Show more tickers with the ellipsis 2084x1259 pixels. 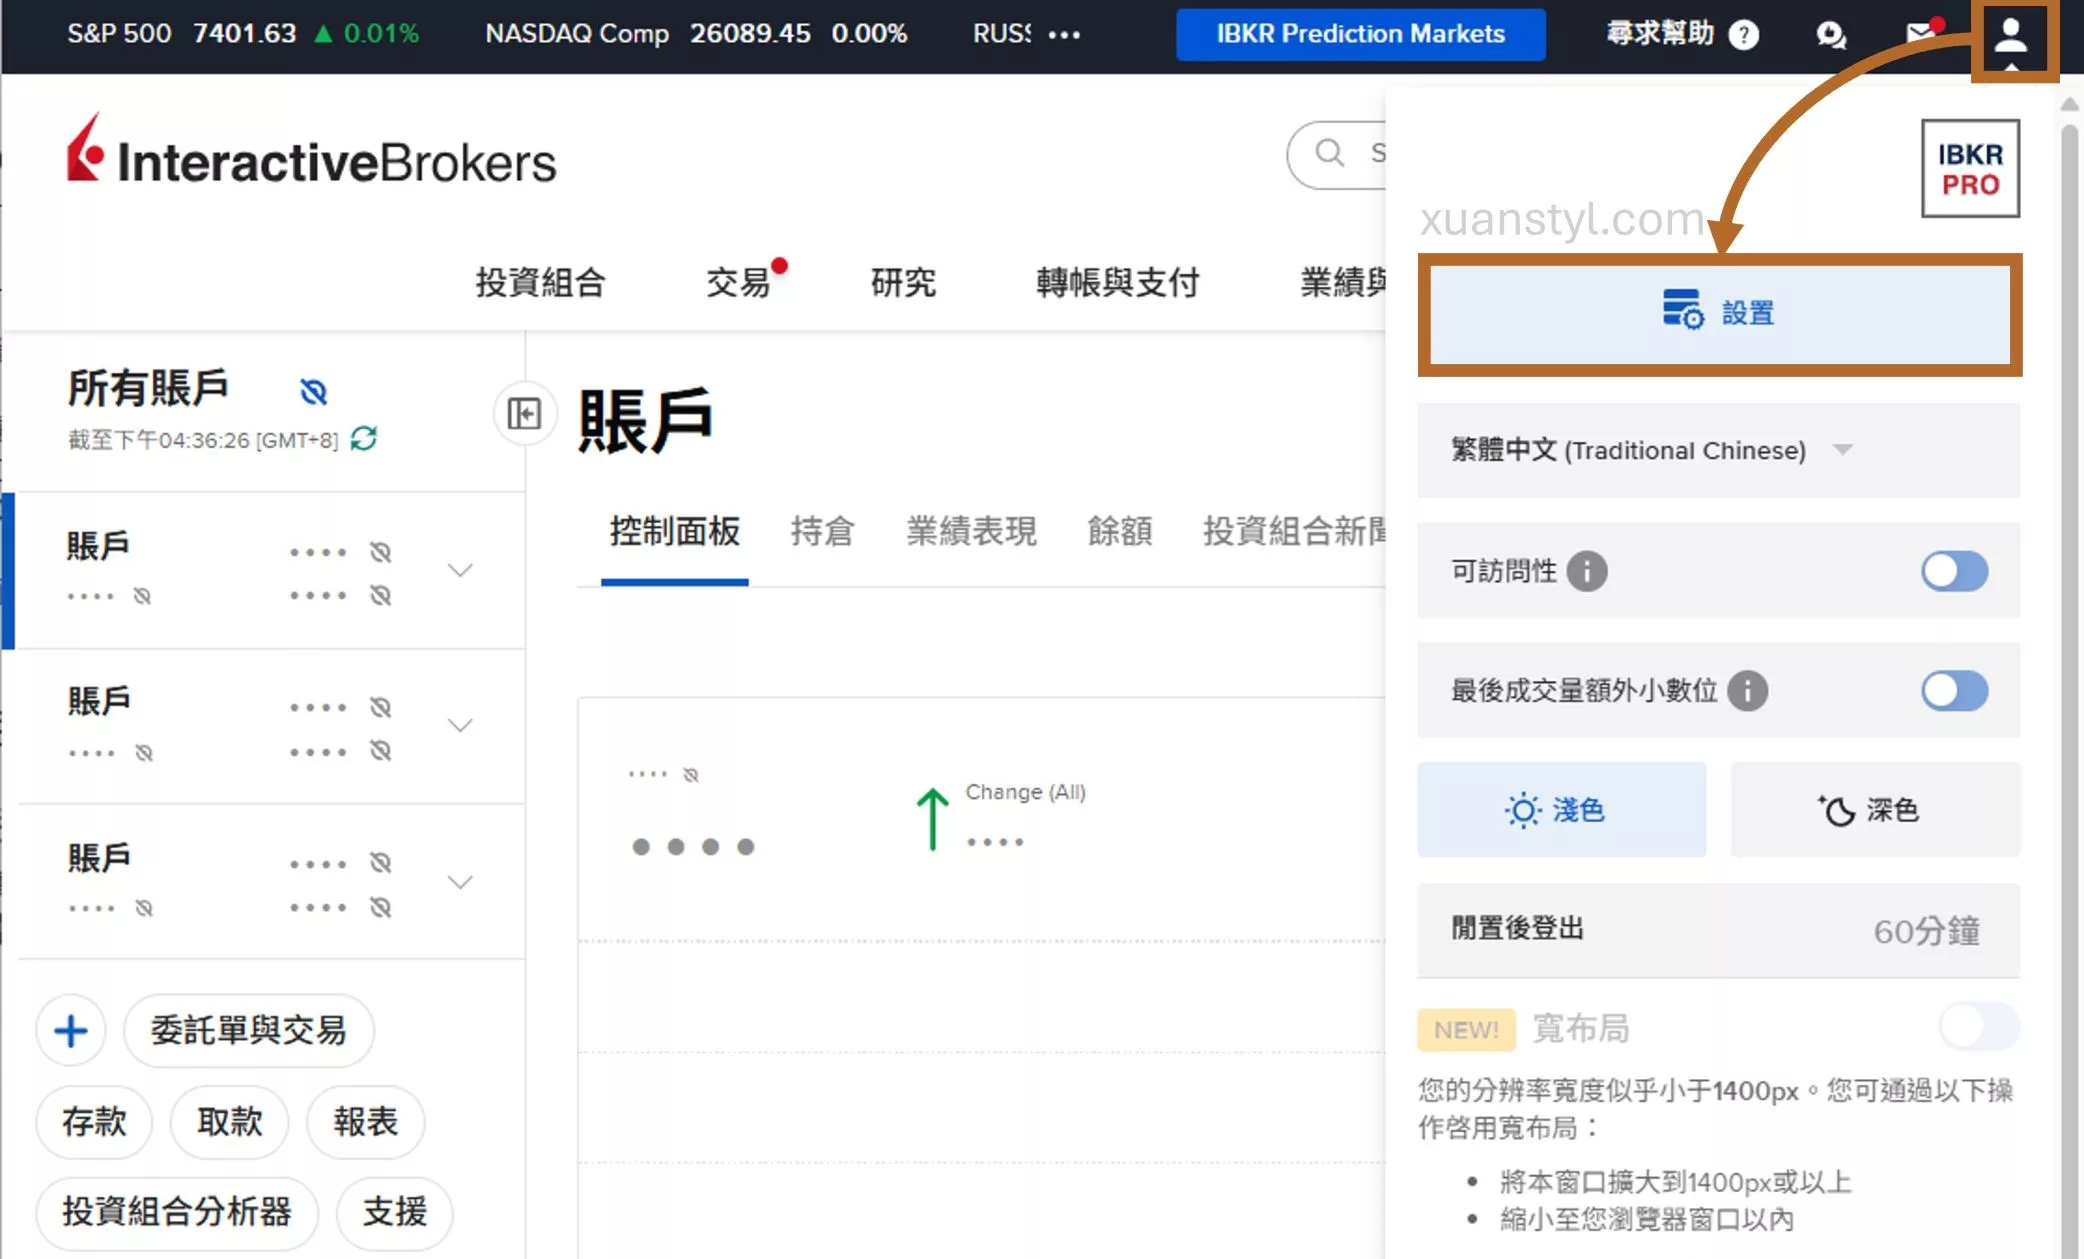pyautogui.click(x=1064, y=34)
